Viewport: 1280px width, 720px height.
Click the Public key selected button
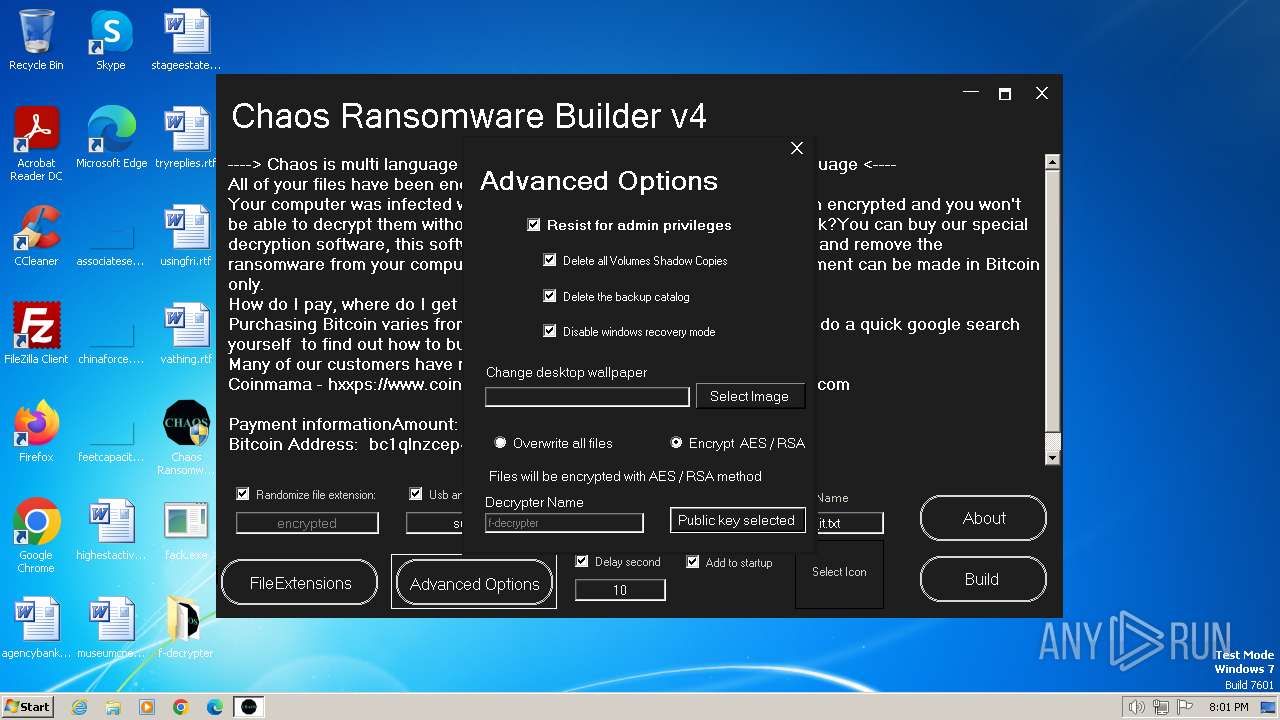click(737, 520)
